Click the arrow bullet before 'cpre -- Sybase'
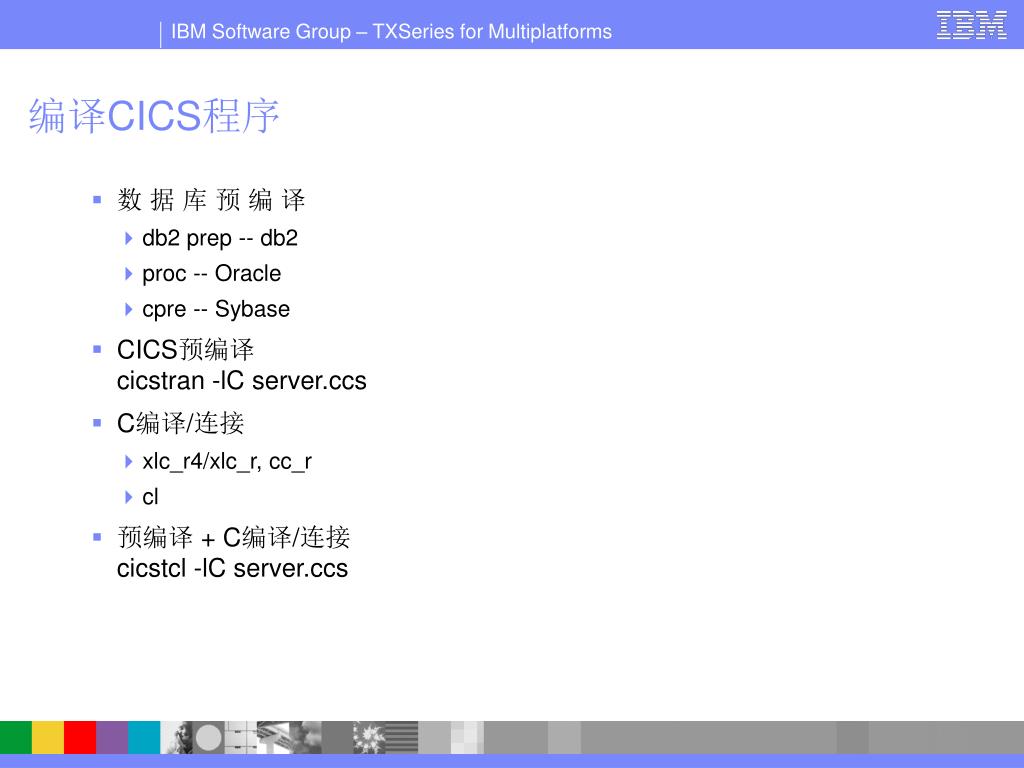 click(x=129, y=310)
